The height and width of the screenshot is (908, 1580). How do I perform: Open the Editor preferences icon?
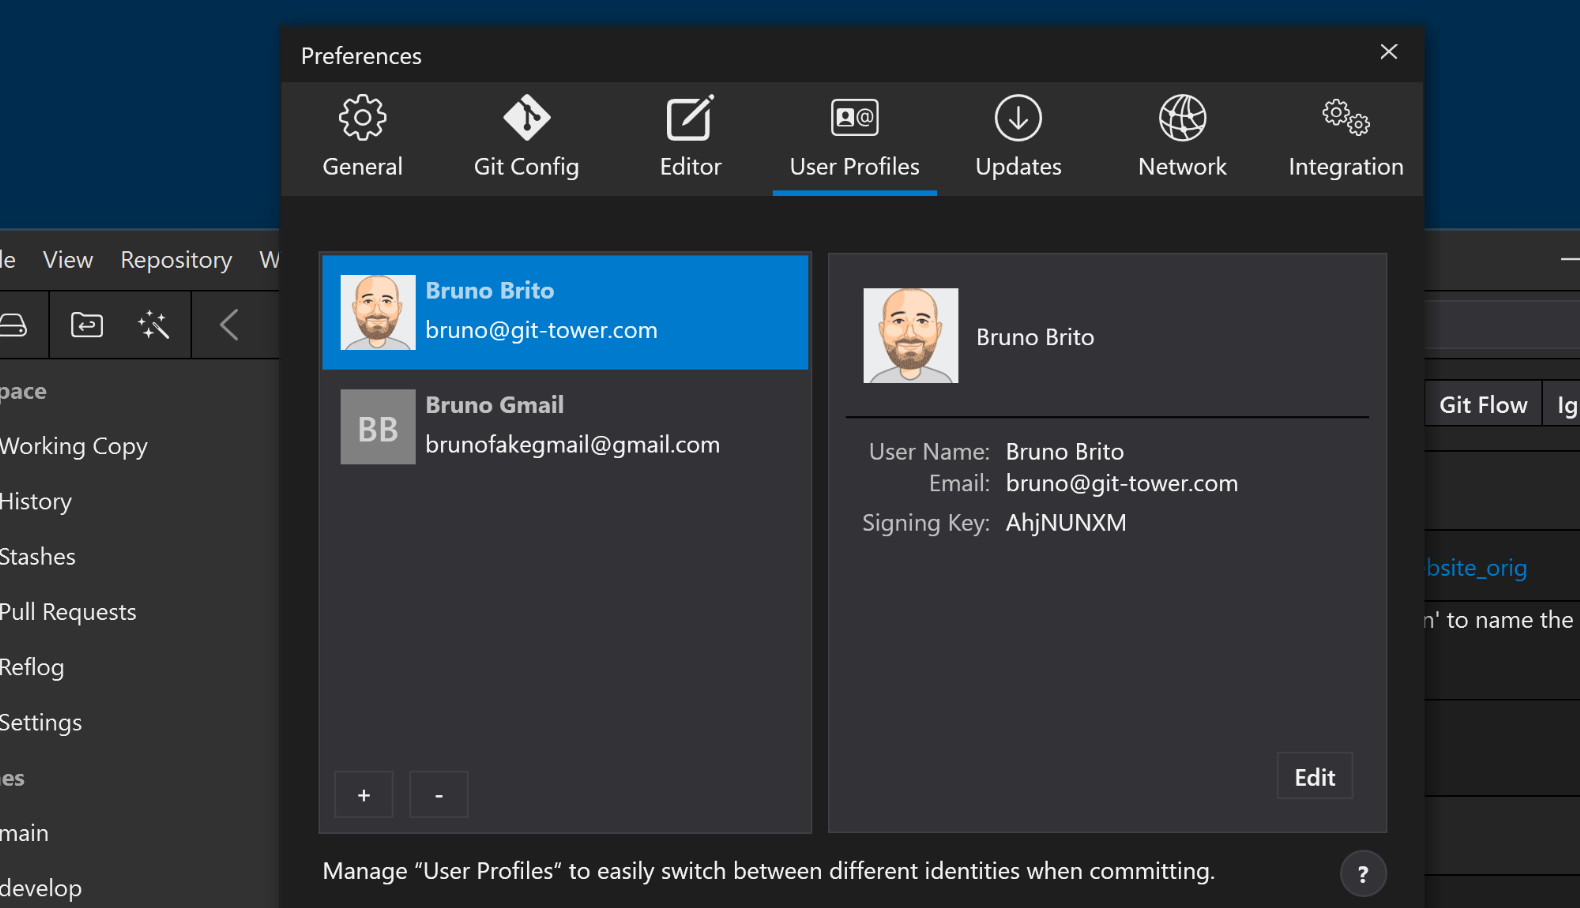pyautogui.click(x=690, y=118)
